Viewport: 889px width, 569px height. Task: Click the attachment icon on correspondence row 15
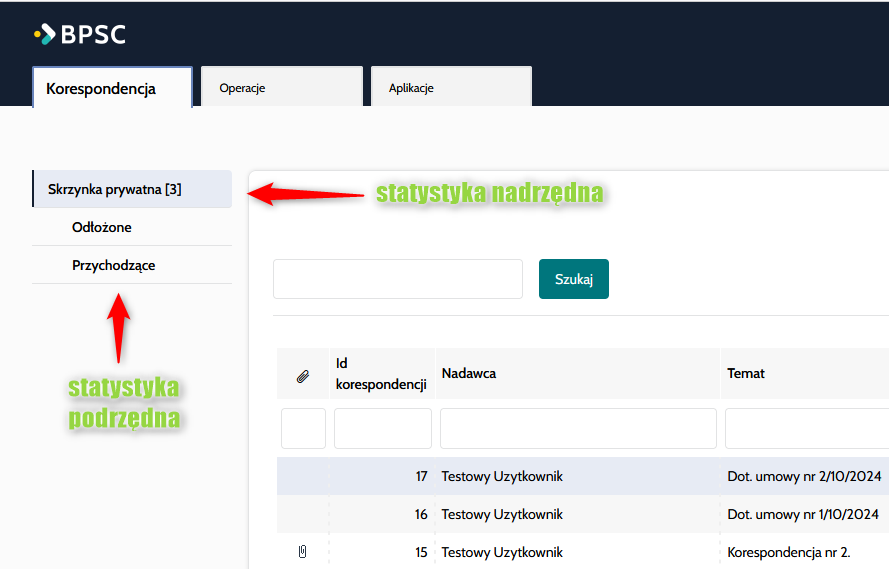point(303,552)
